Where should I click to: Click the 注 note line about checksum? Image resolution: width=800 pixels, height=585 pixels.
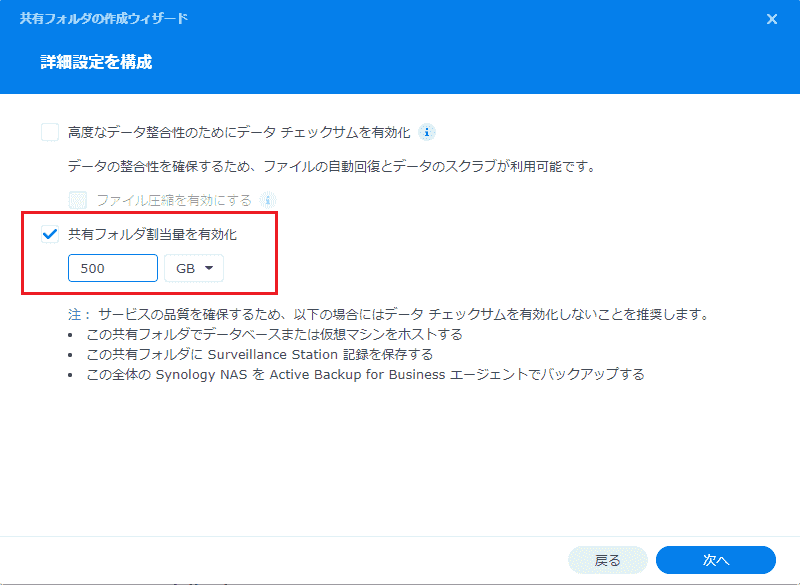(388, 314)
